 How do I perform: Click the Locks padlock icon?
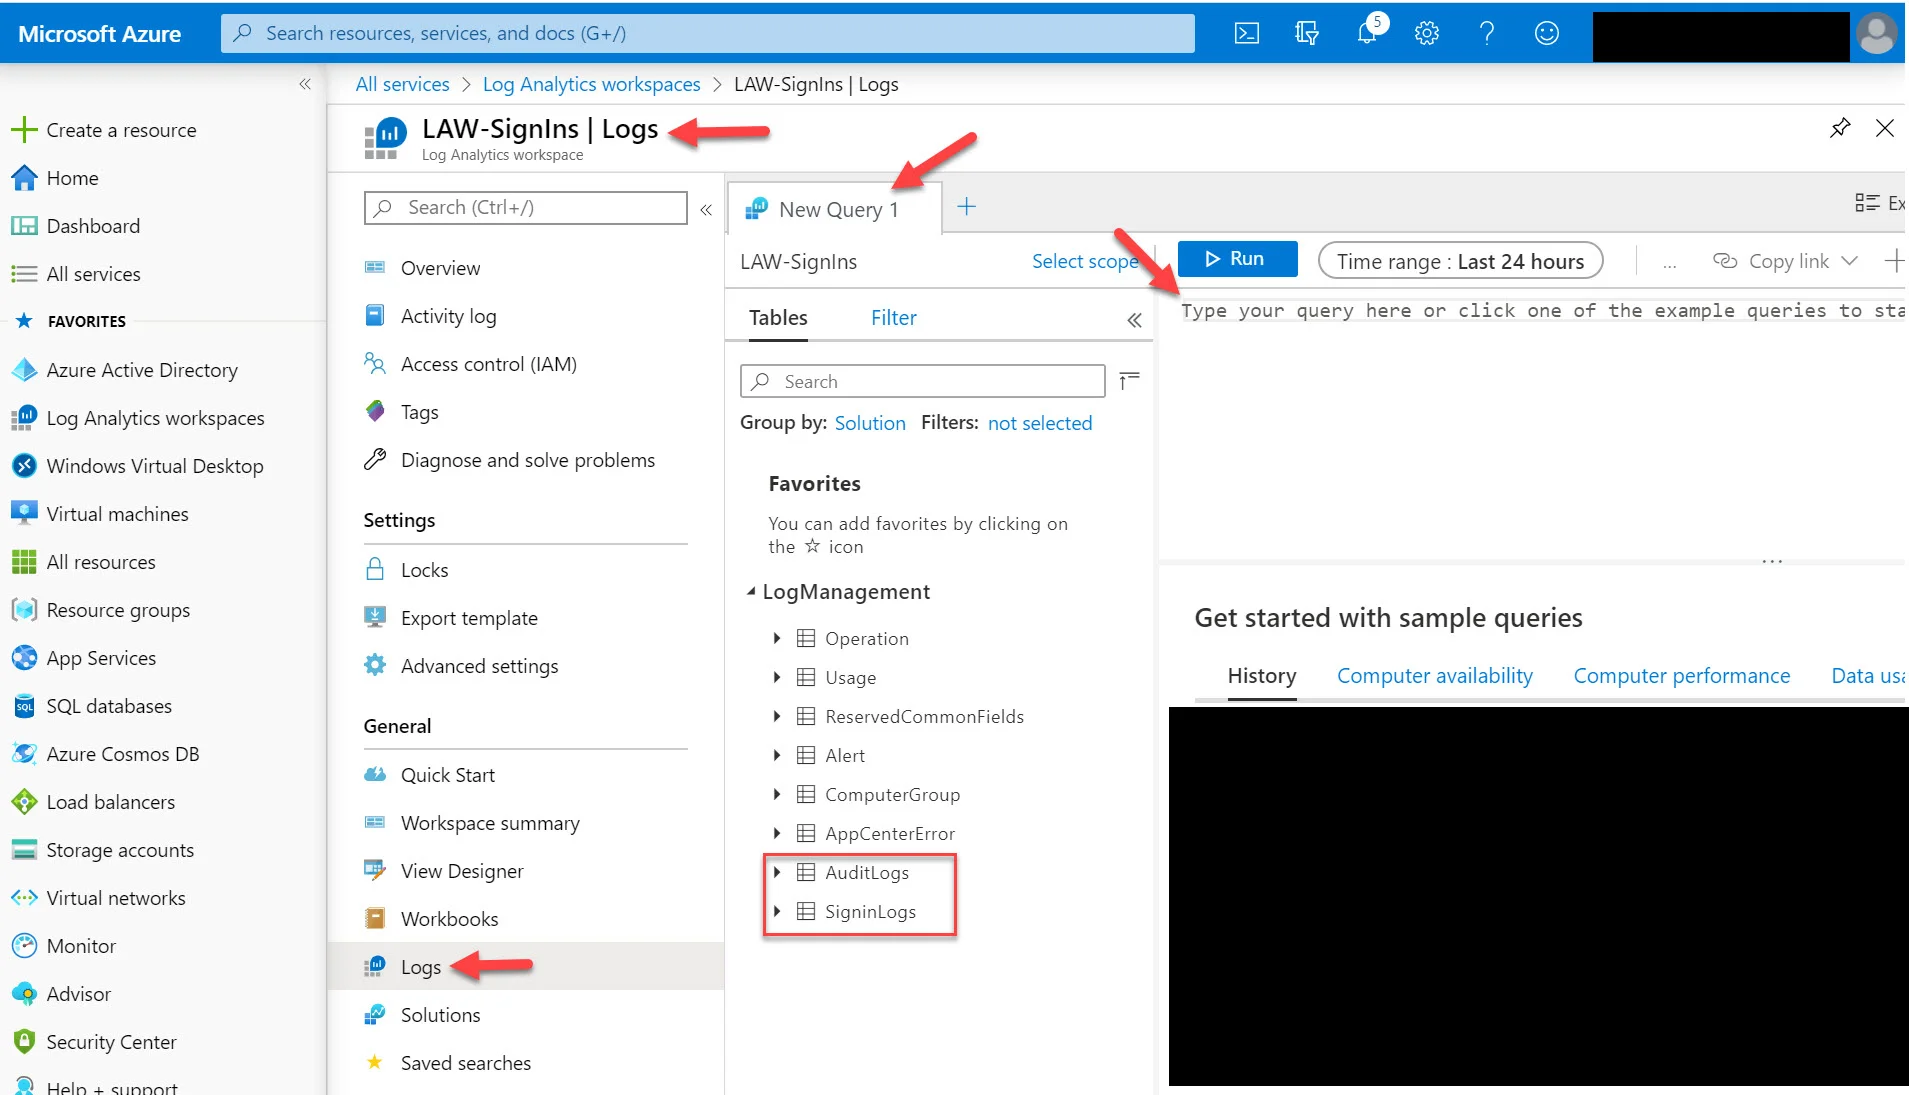coord(375,570)
